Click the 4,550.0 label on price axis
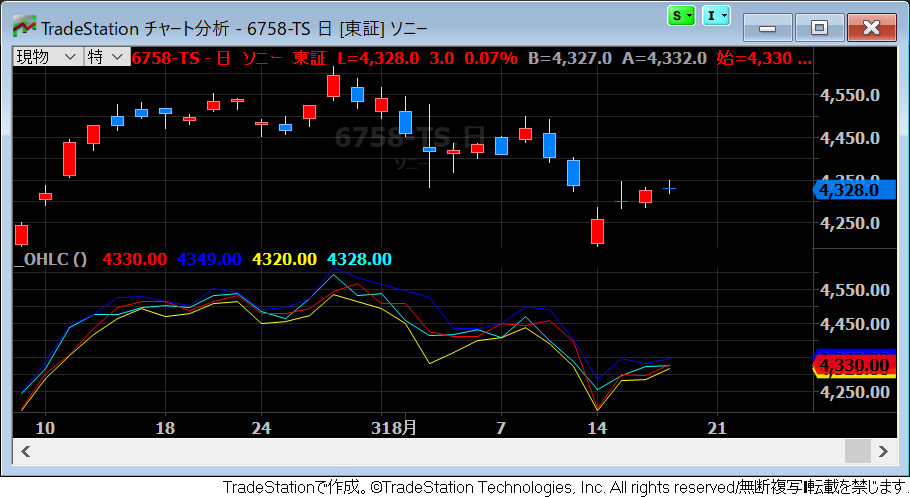The height and width of the screenshot is (497, 910). coord(849,95)
